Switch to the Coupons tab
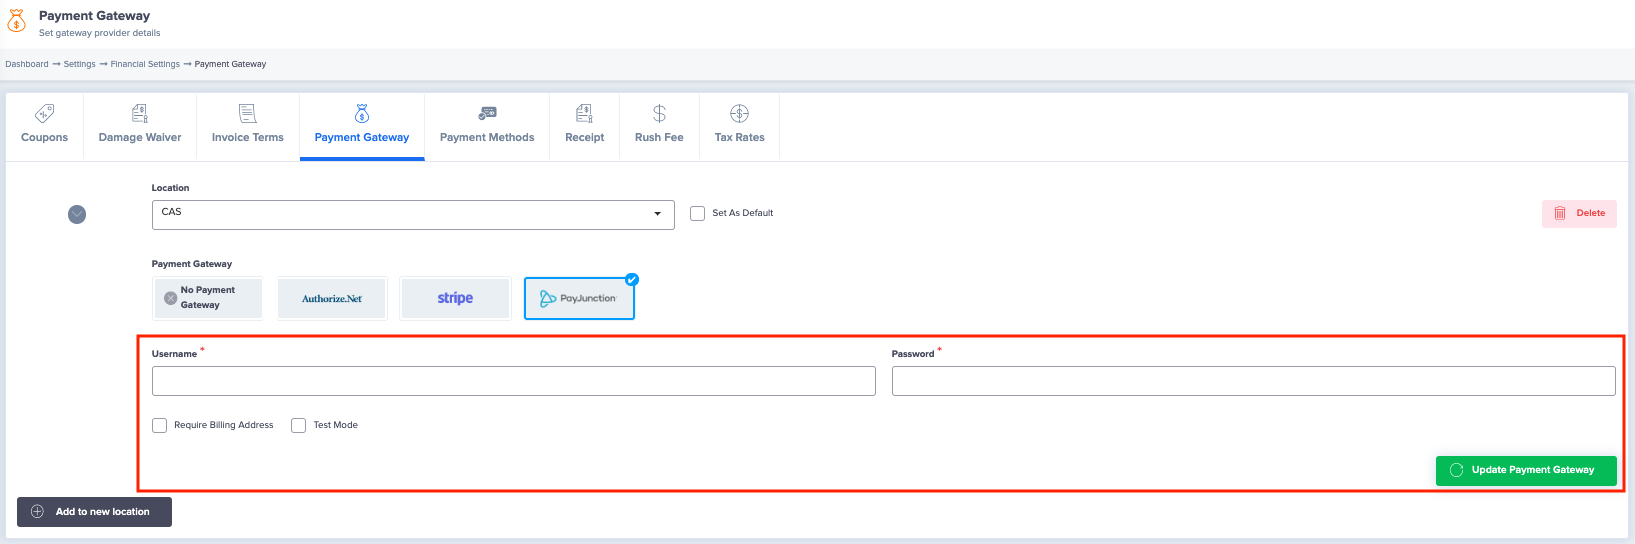1635x544 pixels. [x=45, y=126]
